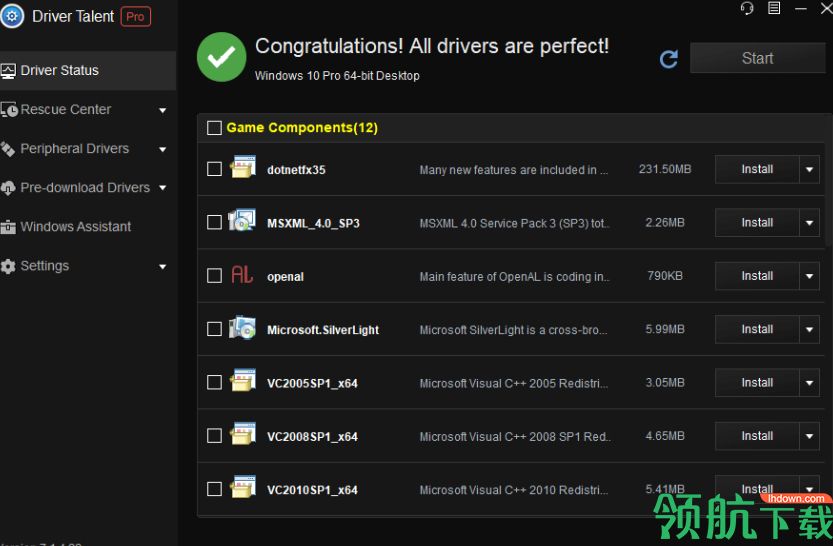Enable the VC2008SP1_x64 checkbox
The width and height of the screenshot is (833, 546).
coord(214,436)
